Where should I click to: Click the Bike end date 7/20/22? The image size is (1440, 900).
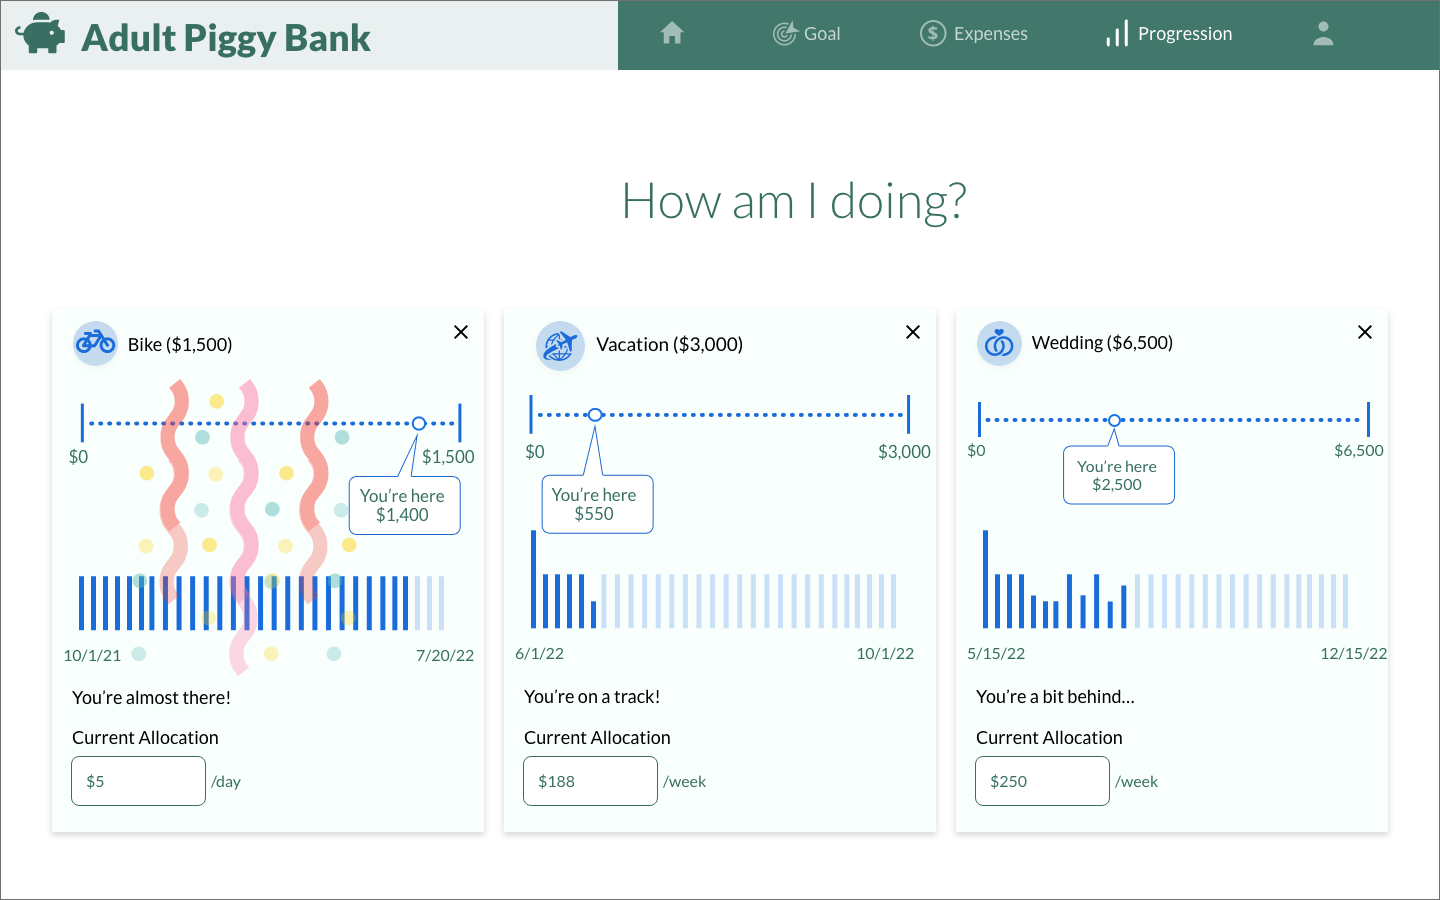(x=445, y=656)
